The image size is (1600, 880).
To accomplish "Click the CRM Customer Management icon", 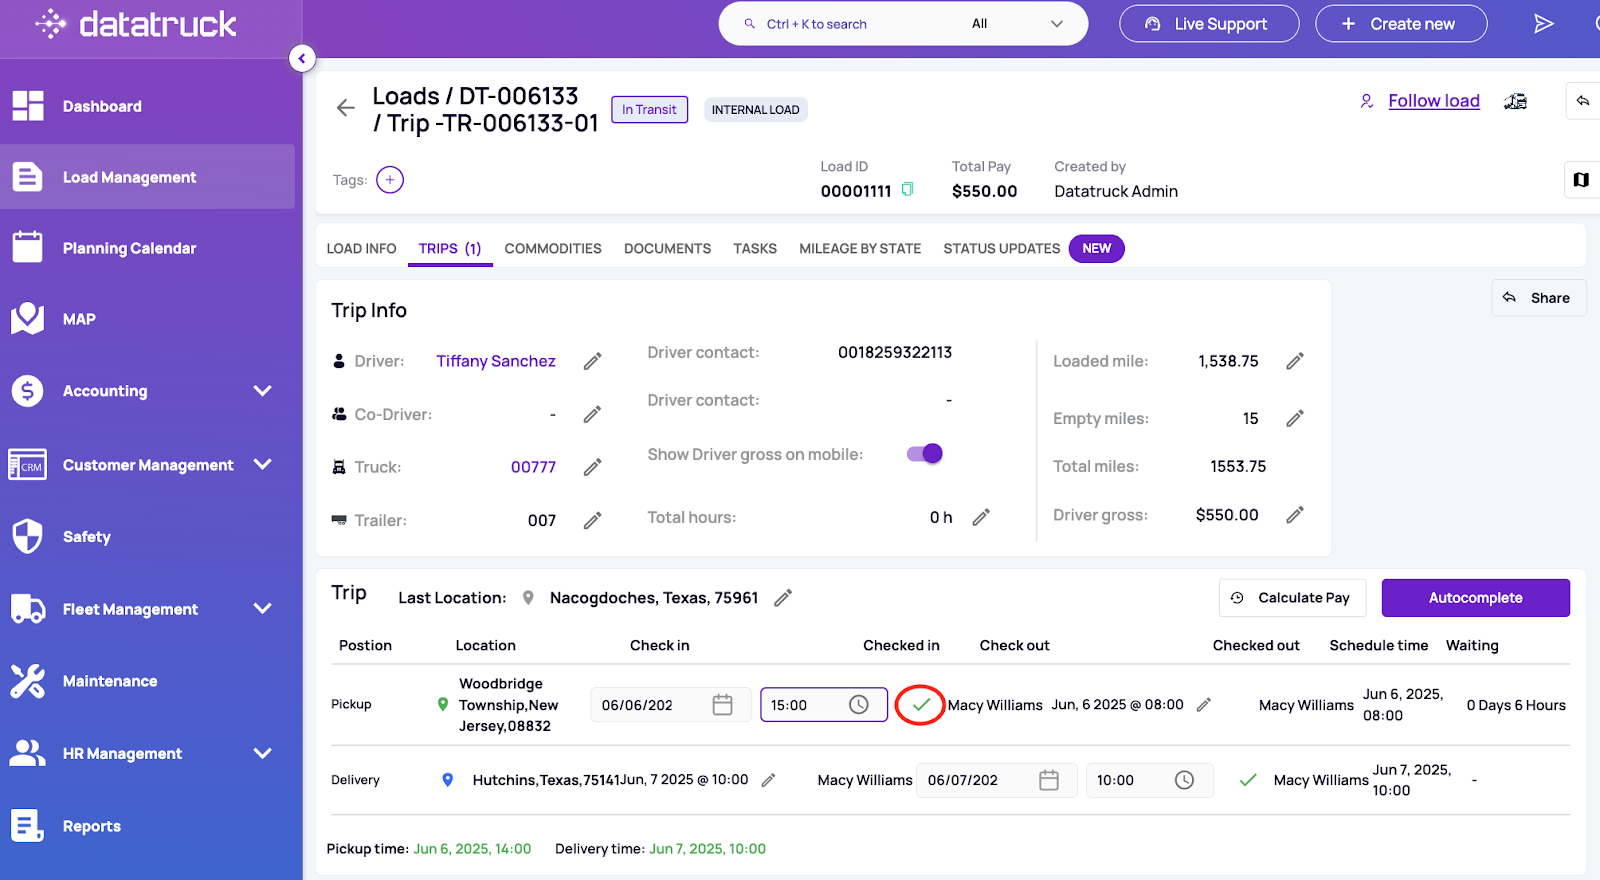I will point(27,465).
